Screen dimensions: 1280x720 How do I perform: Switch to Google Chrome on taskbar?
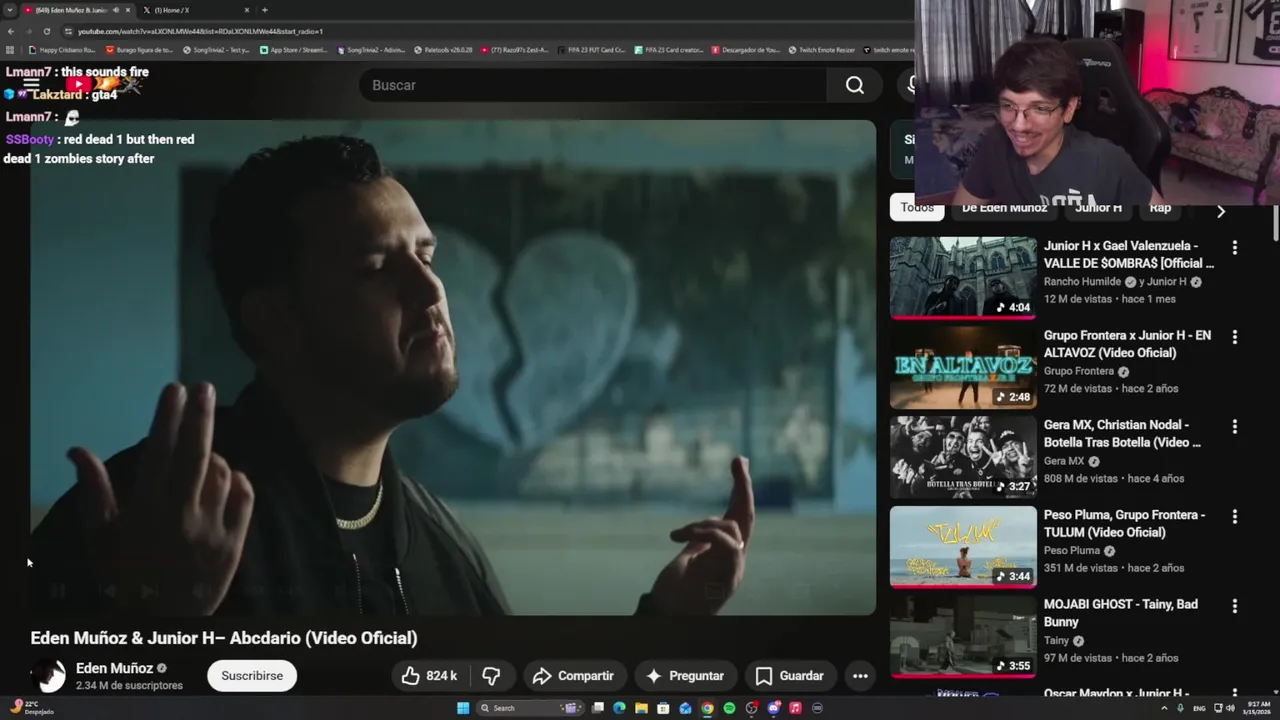click(707, 708)
